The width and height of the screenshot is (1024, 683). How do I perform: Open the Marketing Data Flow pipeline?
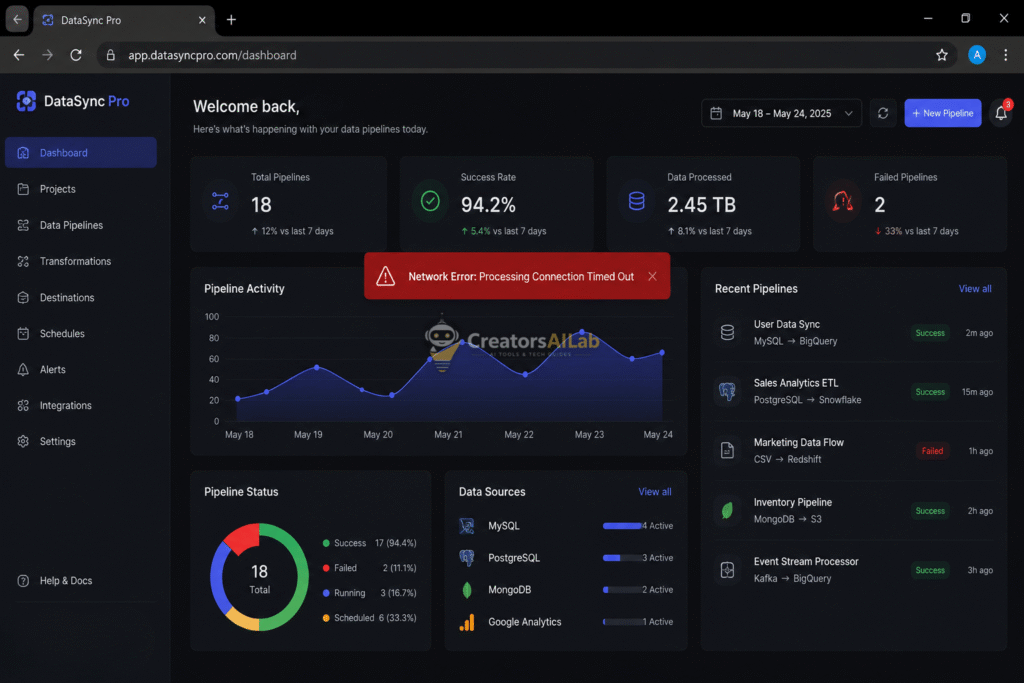click(x=854, y=451)
